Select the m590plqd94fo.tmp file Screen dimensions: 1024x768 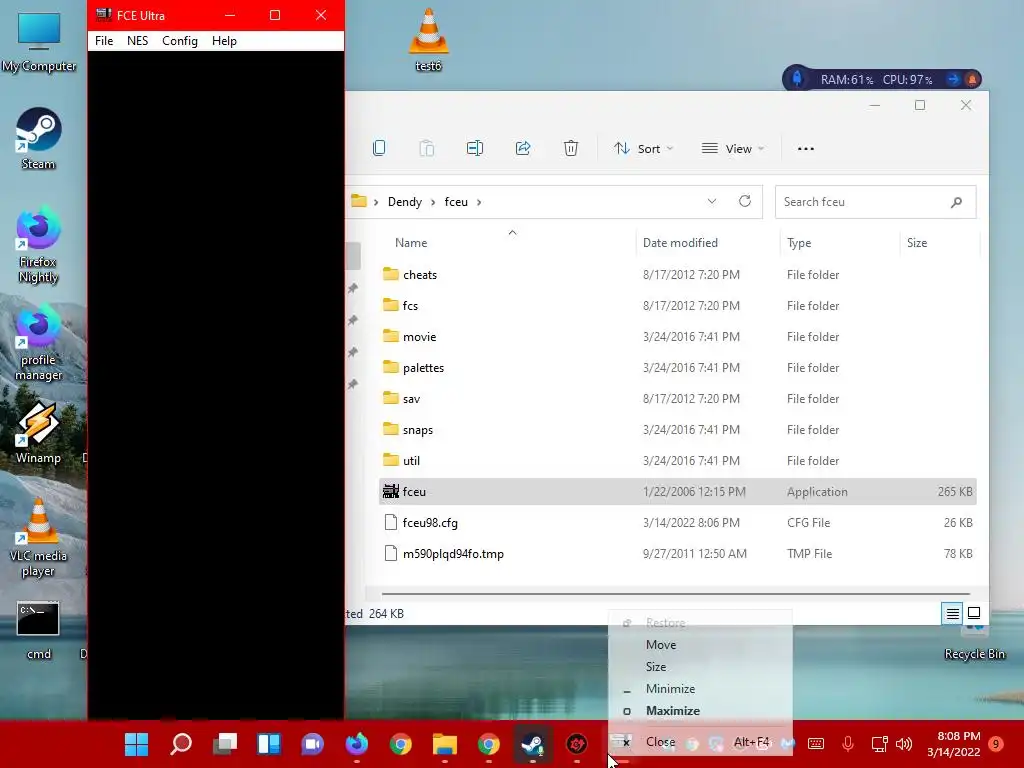tap(677, 554)
